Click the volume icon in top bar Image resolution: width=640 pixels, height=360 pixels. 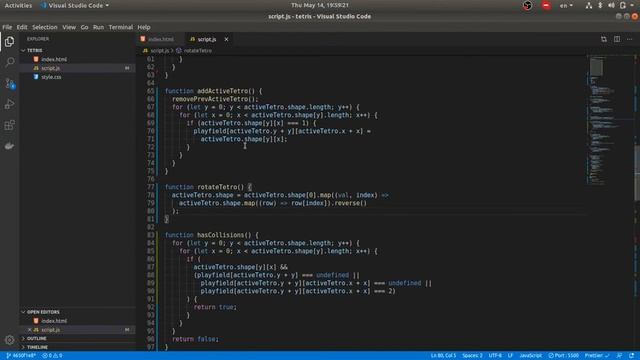click(611, 5)
